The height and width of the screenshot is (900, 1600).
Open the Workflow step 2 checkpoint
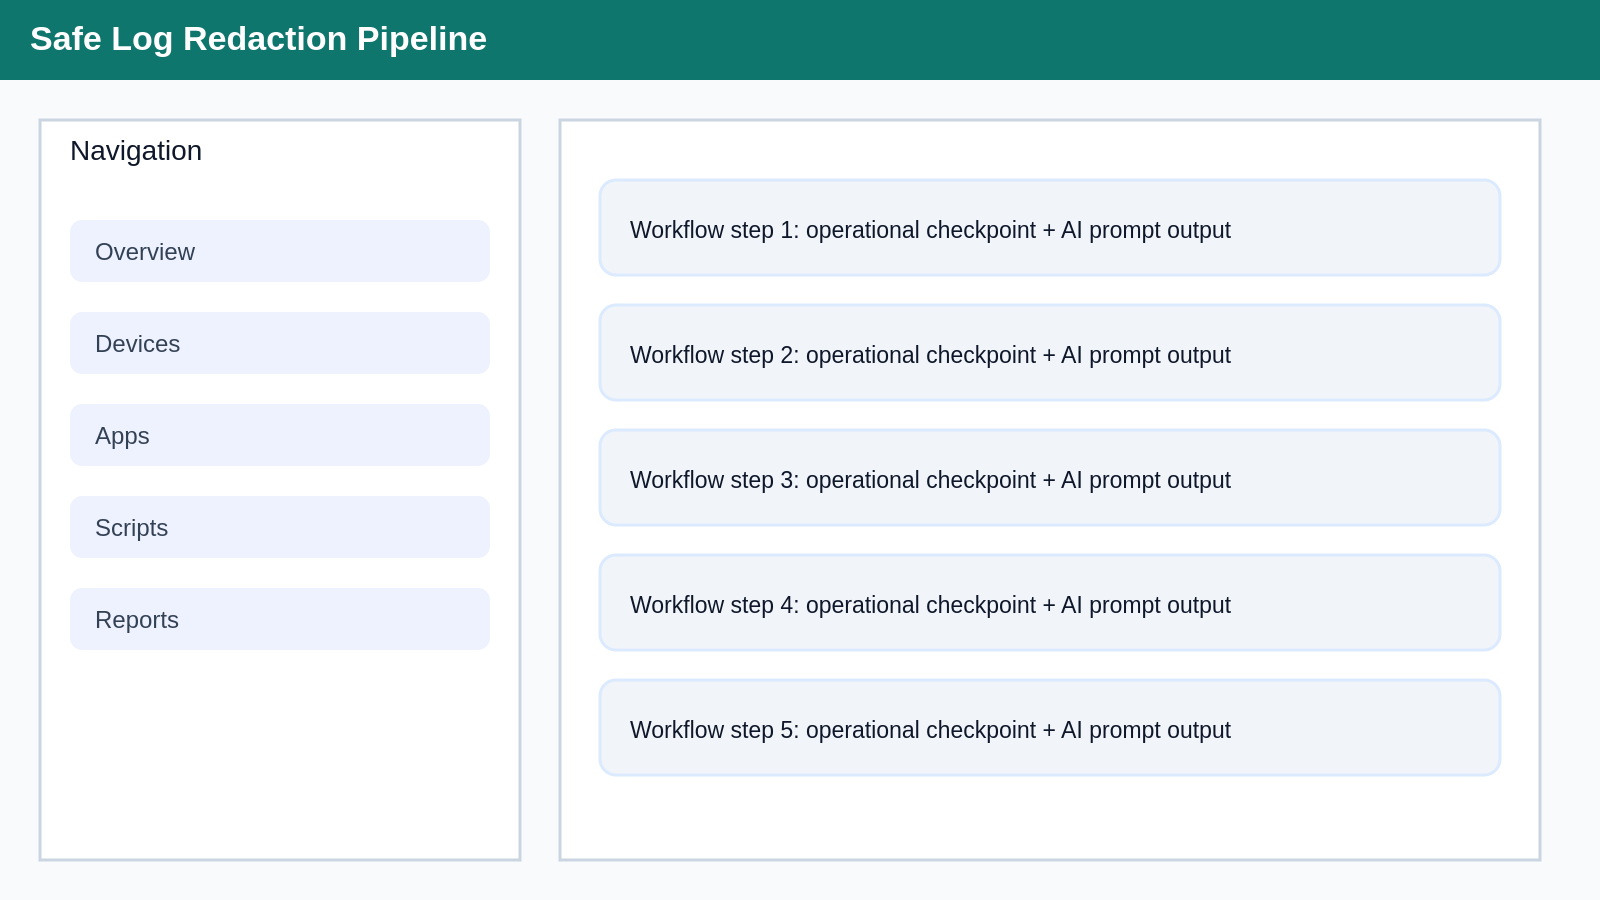click(1049, 353)
